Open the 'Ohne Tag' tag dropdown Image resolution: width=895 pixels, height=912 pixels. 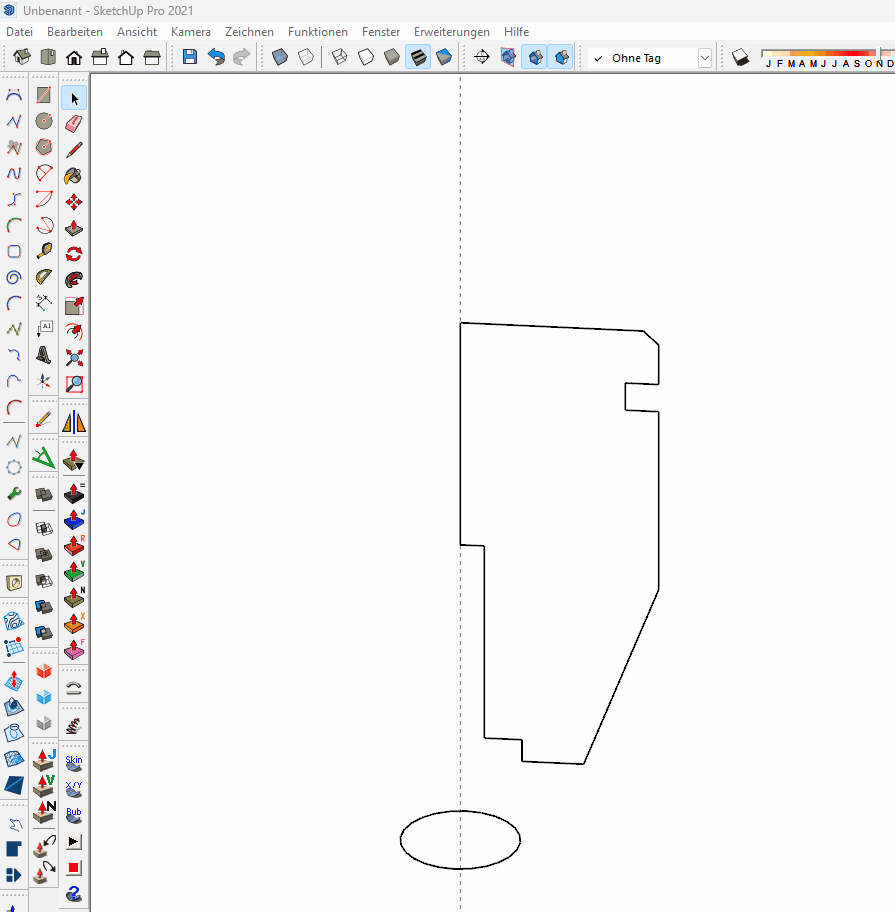pyautogui.click(x=705, y=58)
